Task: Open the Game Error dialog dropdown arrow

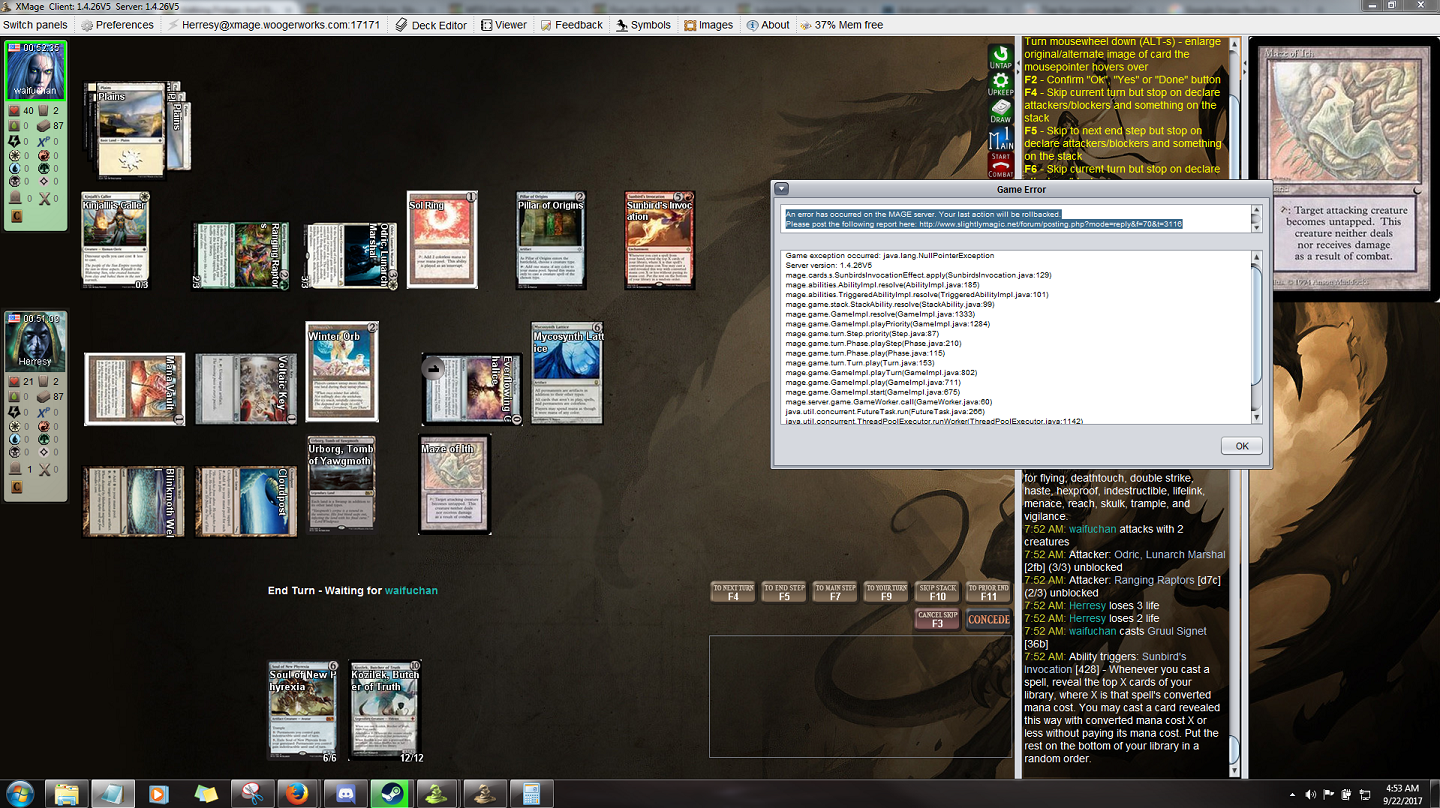Action: tap(782, 189)
